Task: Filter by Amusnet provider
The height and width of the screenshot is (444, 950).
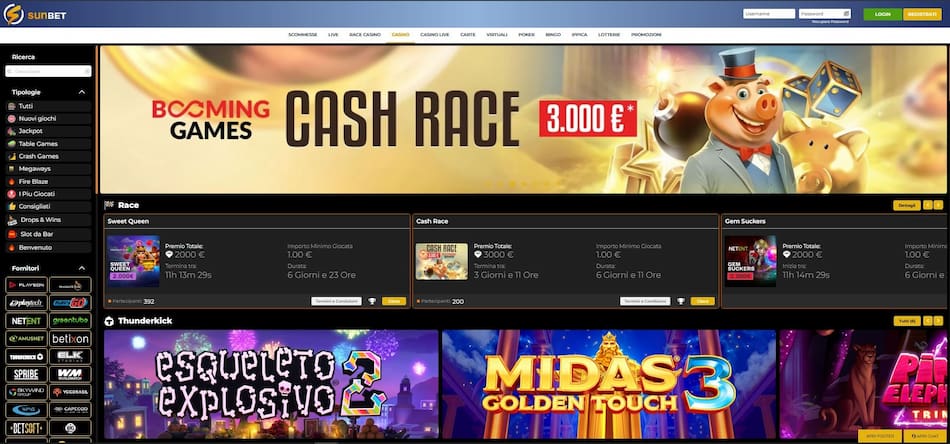Action: pyautogui.click(x=26, y=339)
